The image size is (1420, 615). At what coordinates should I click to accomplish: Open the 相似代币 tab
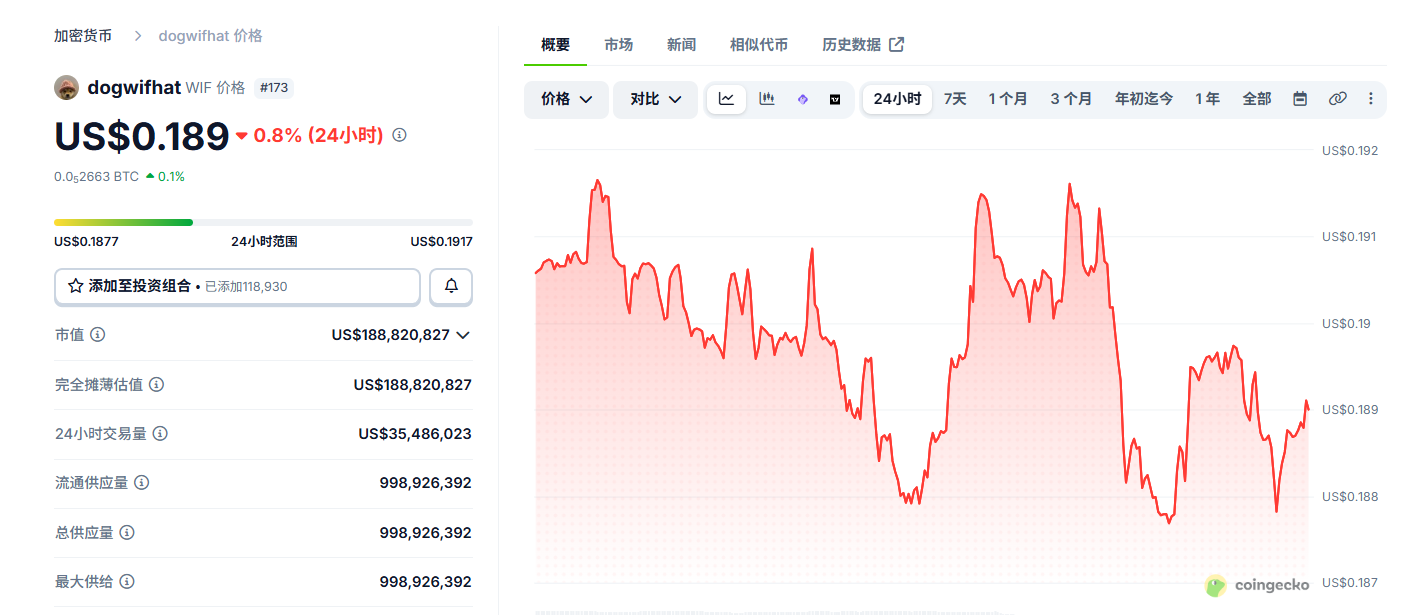coord(759,44)
